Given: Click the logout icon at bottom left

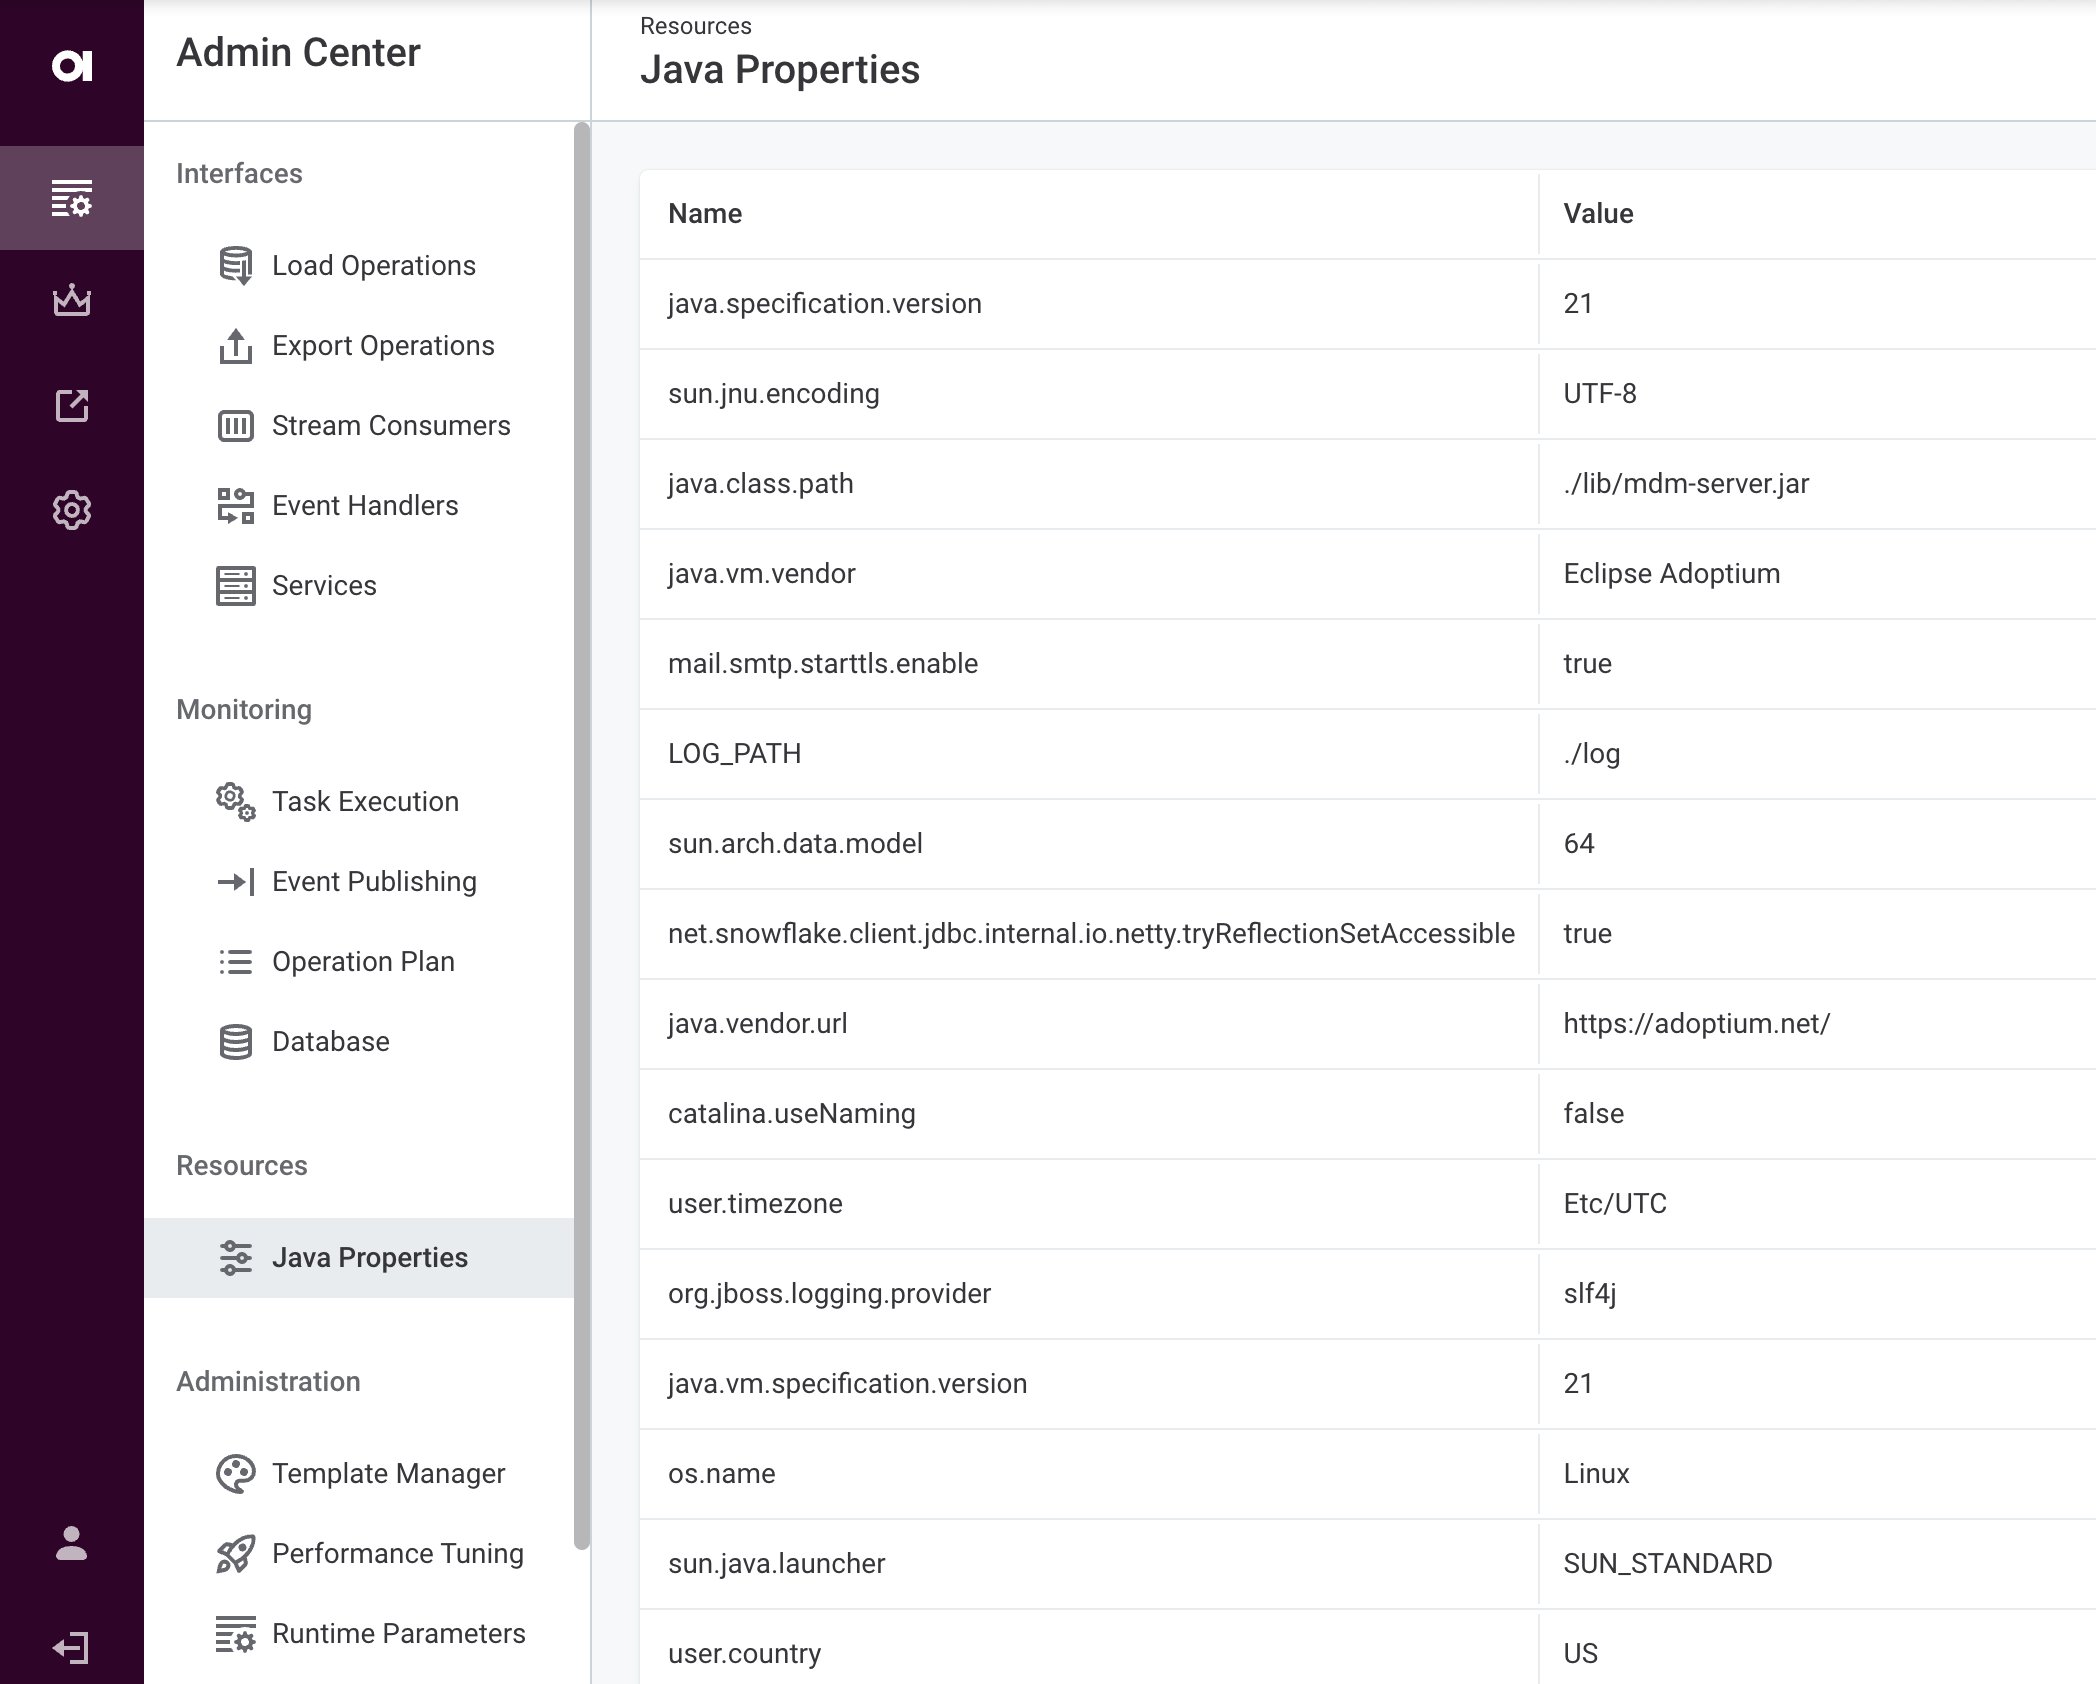Looking at the screenshot, I should pyautogui.click(x=71, y=1647).
